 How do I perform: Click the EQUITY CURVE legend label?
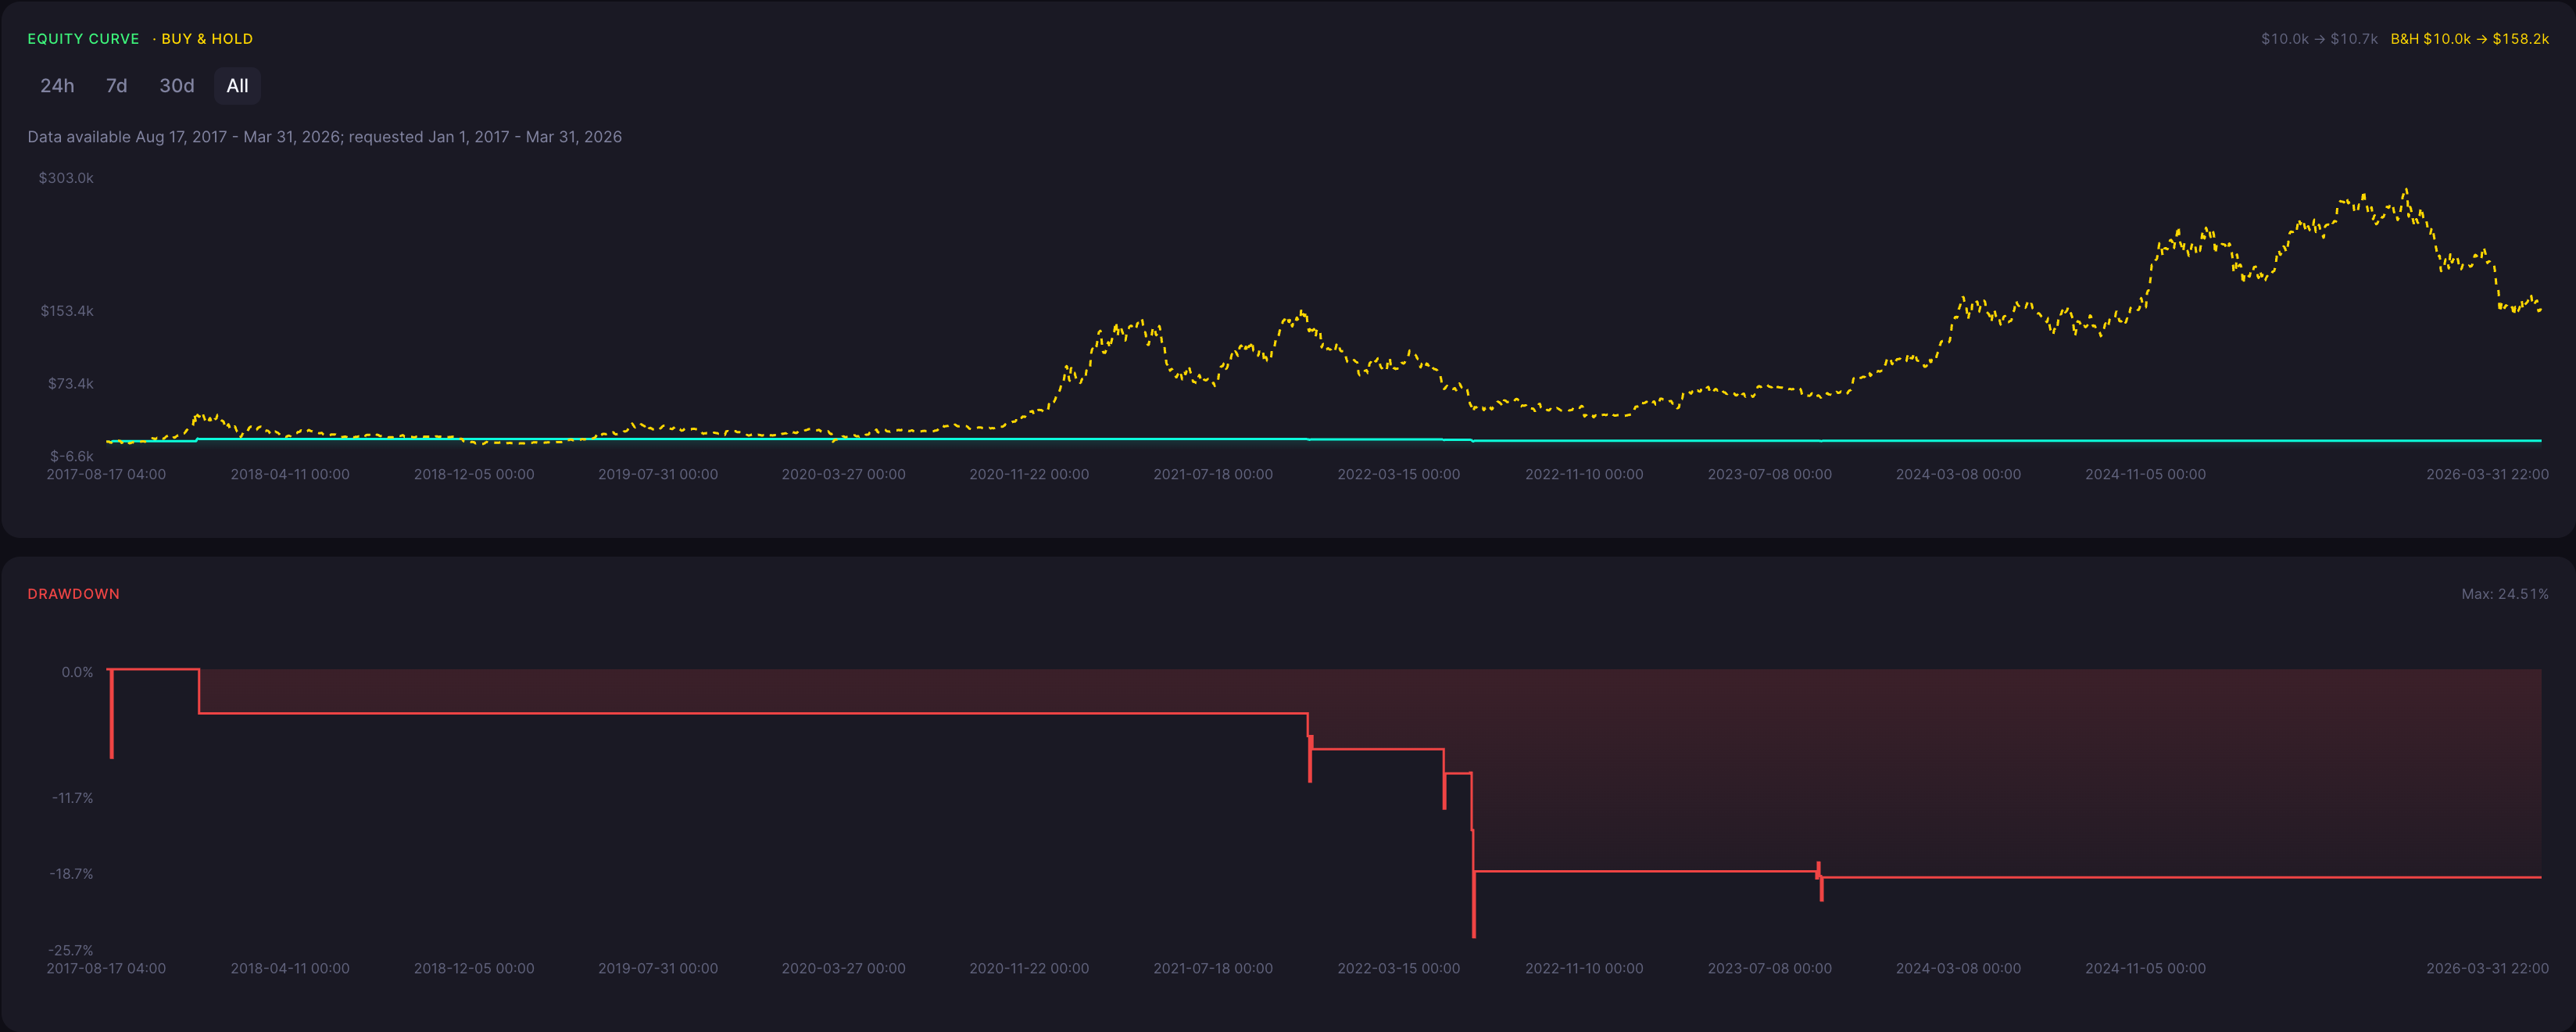[x=83, y=39]
